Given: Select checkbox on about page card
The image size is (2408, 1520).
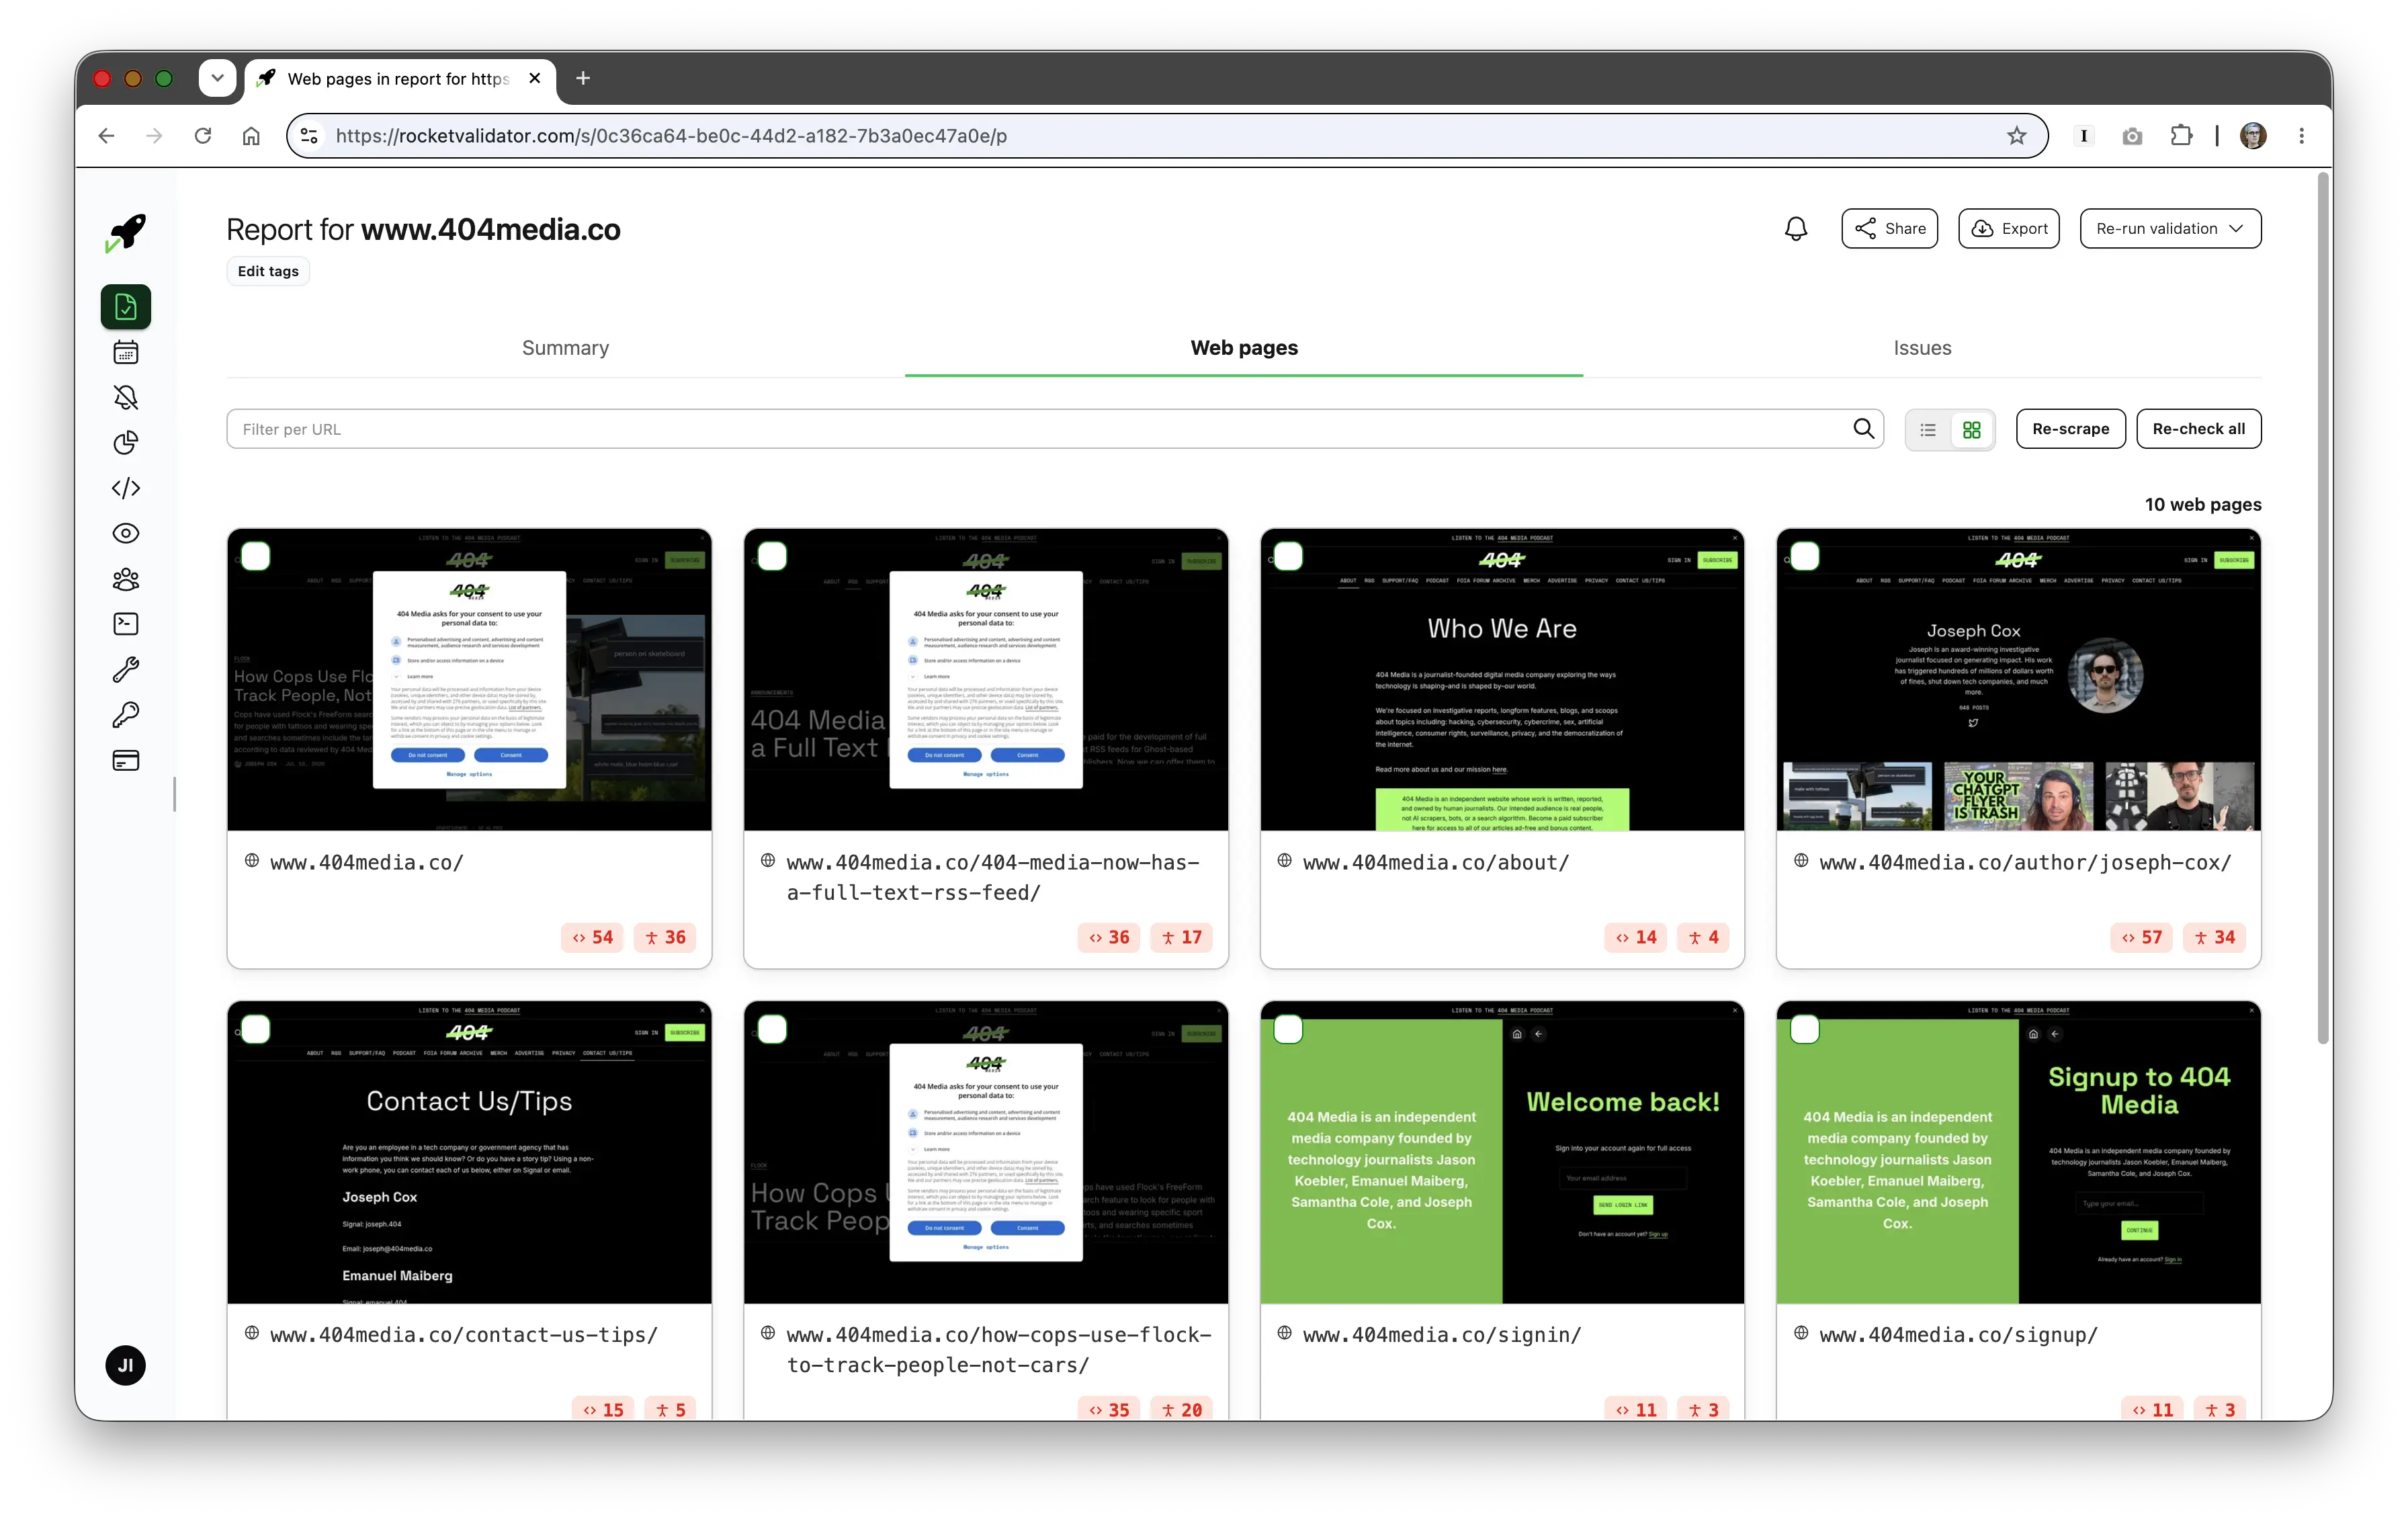Looking at the screenshot, I should click(x=1288, y=557).
